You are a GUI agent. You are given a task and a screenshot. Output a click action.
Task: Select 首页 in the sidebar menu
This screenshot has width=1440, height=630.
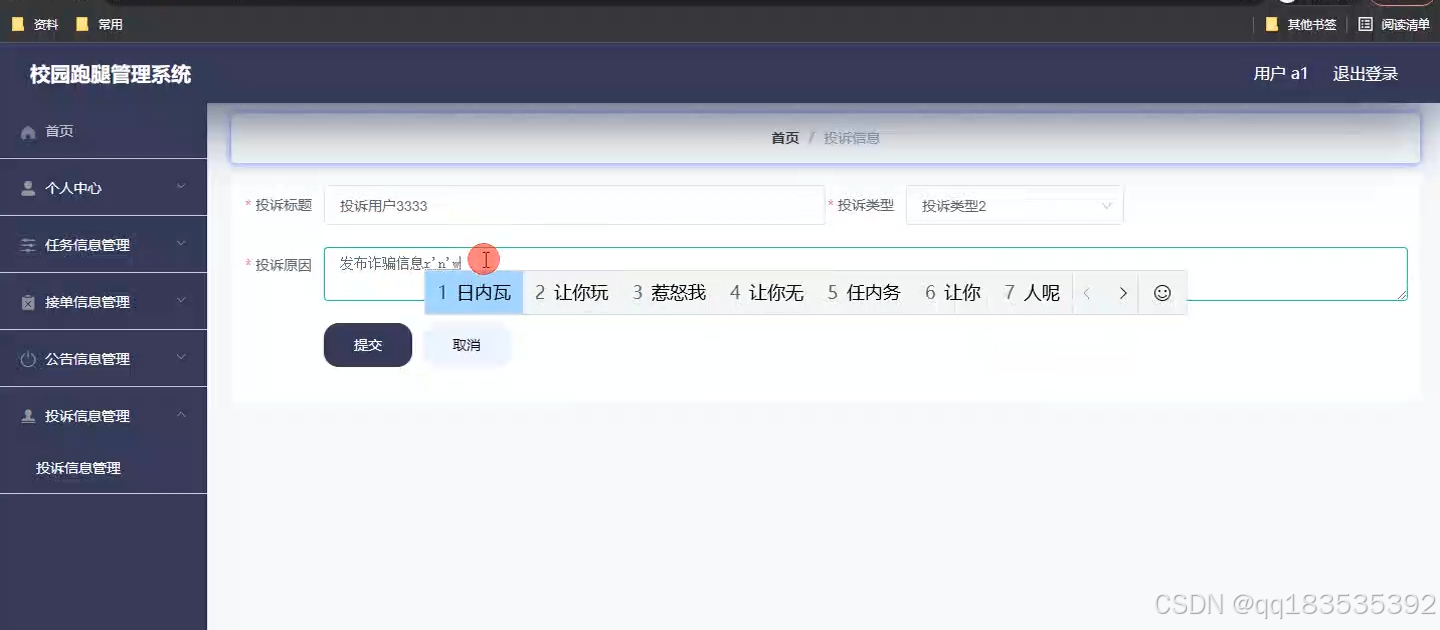point(60,130)
